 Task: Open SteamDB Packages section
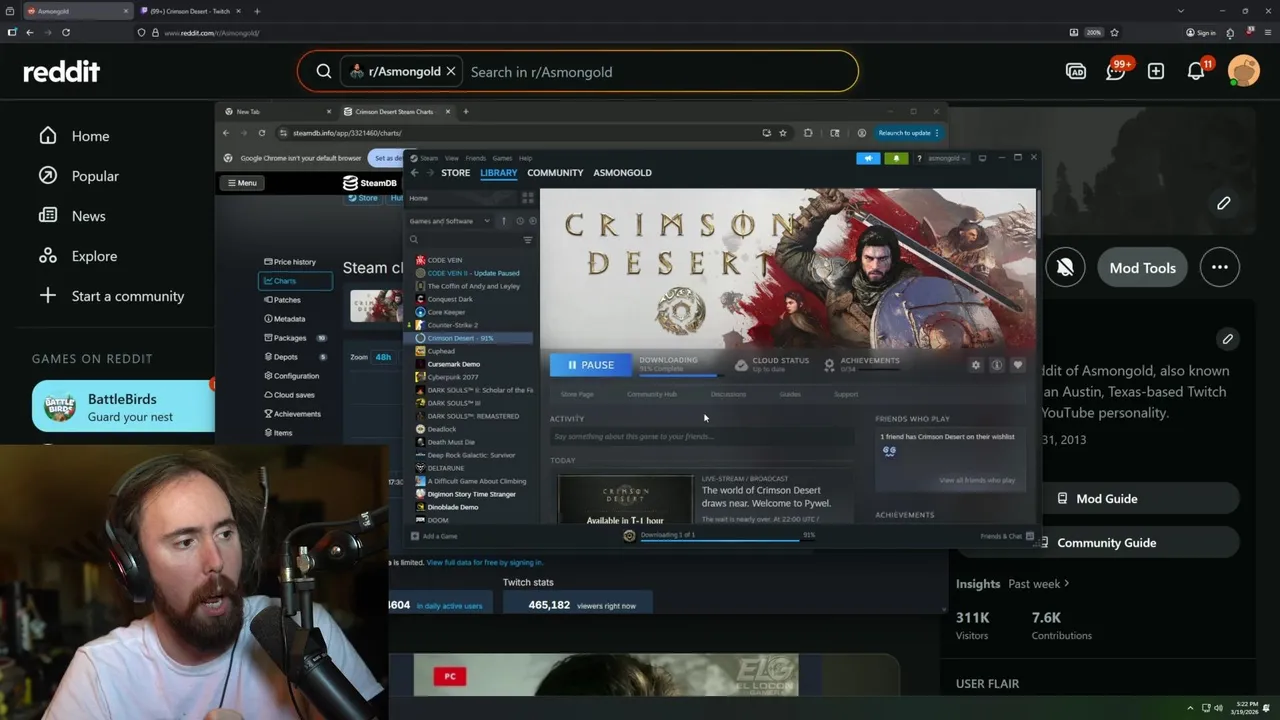click(x=295, y=338)
